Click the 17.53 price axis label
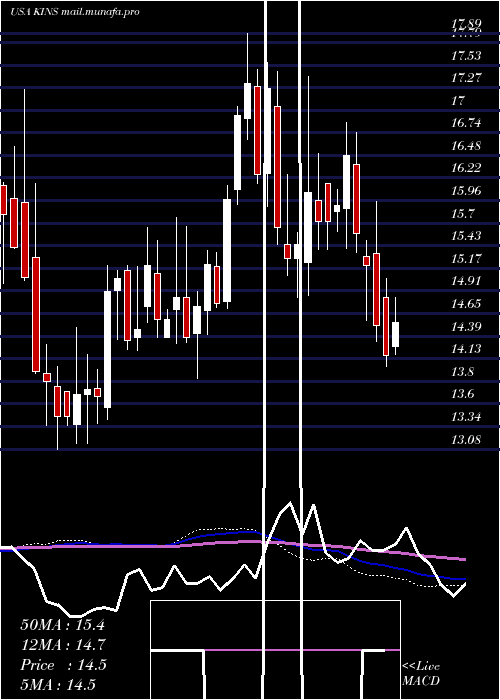This screenshot has height=700, width=500. click(x=466, y=56)
